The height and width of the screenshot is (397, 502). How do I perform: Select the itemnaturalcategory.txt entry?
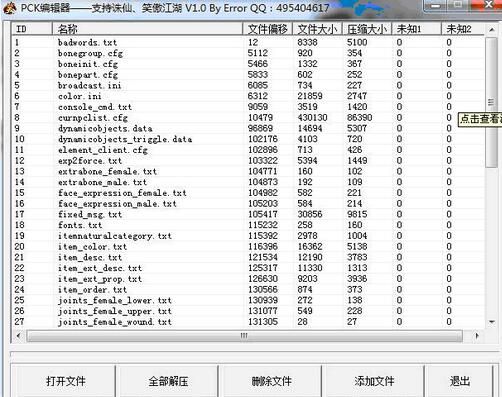[248, 236]
